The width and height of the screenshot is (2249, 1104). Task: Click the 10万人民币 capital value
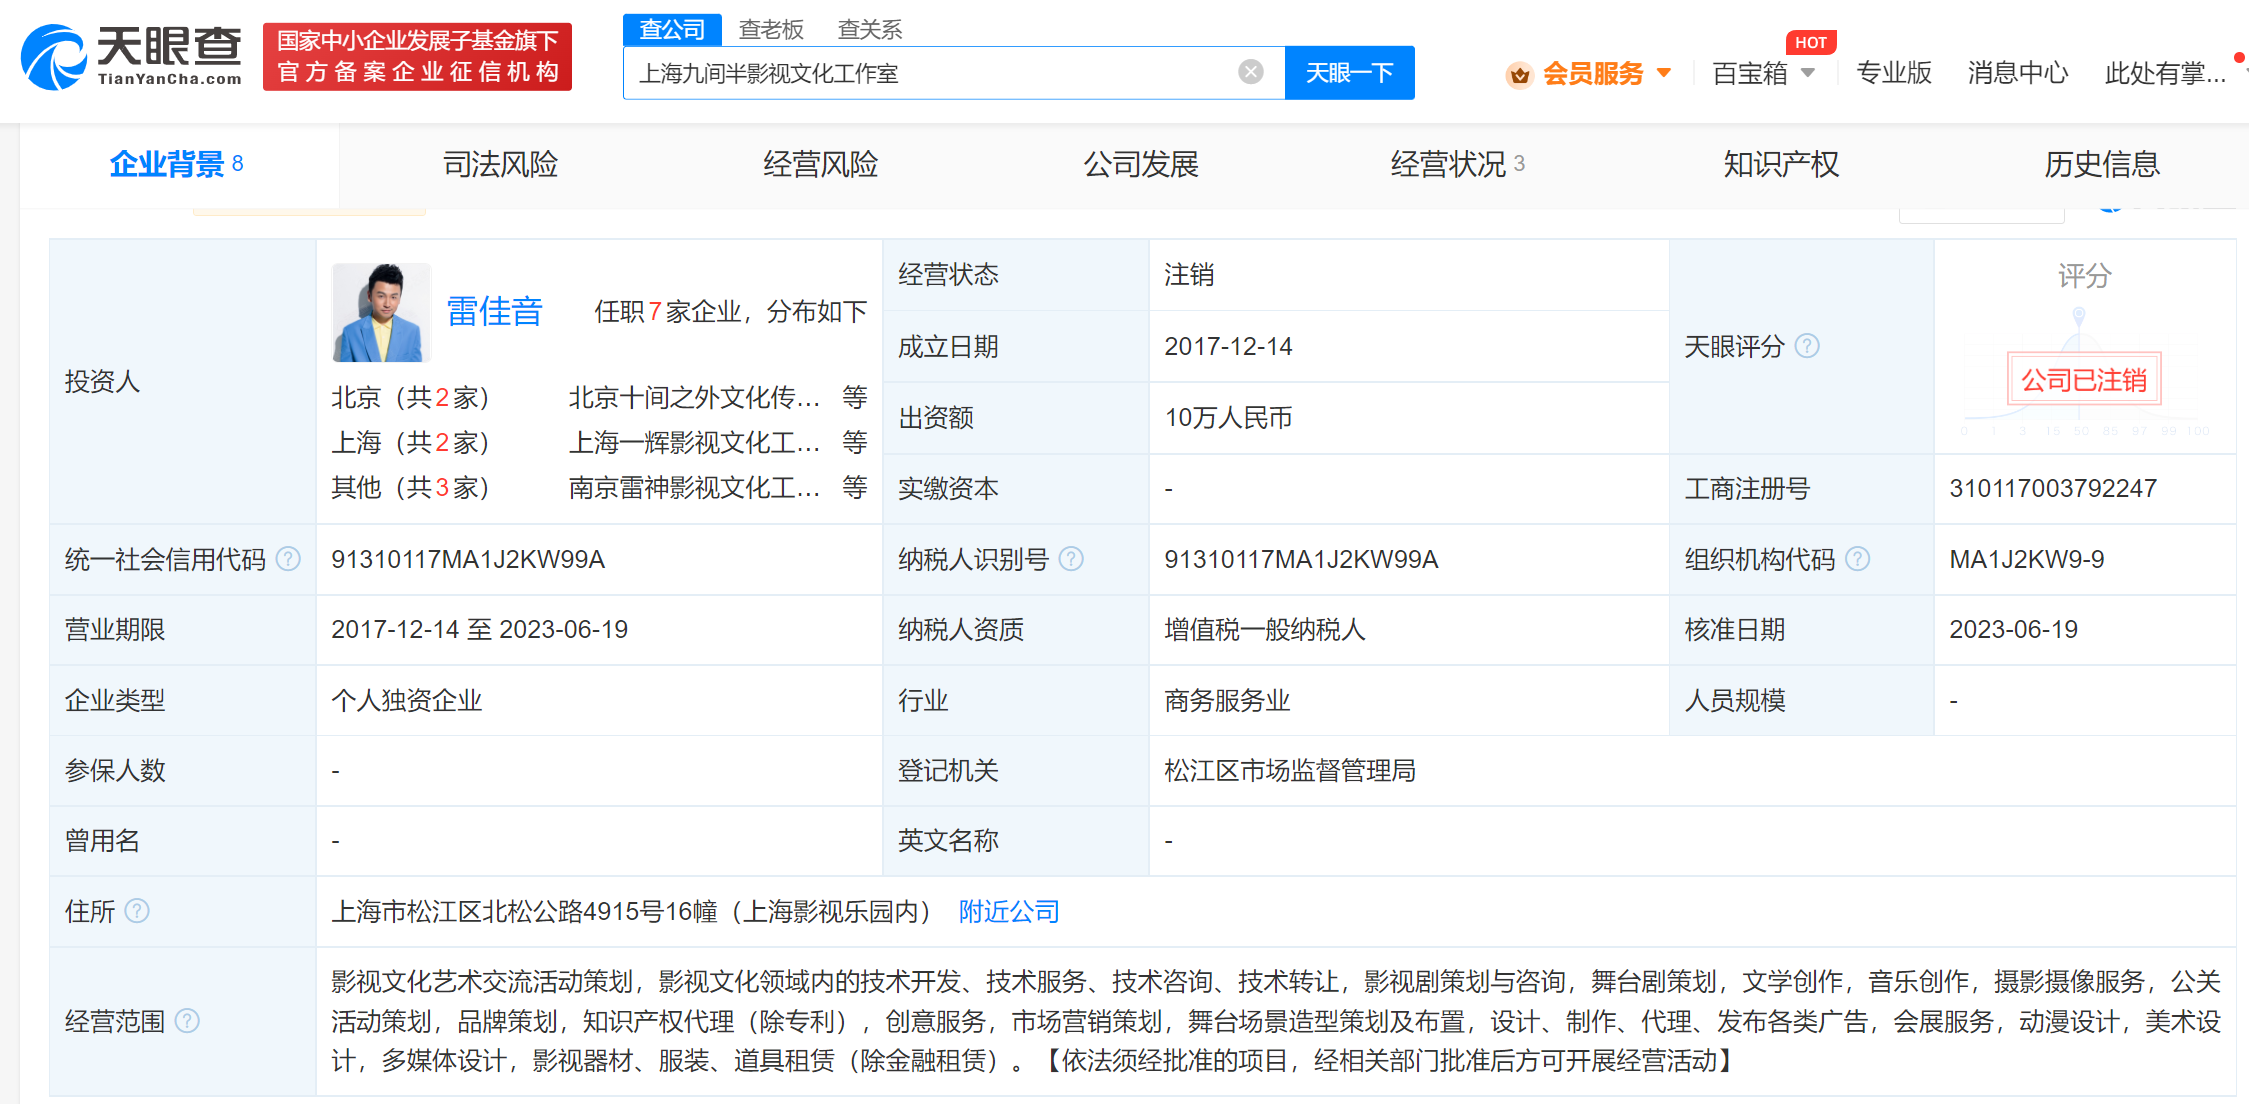point(1228,417)
